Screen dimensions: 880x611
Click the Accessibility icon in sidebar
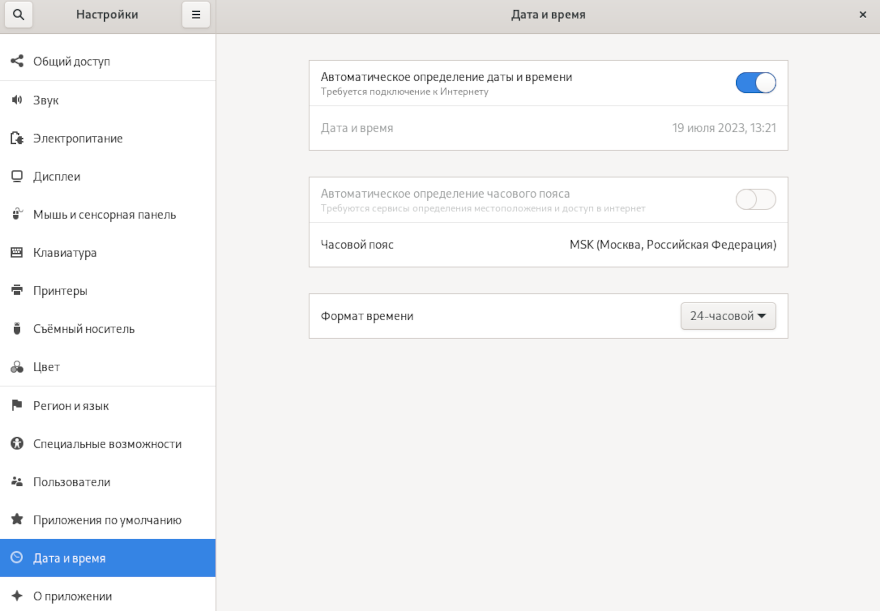click(17, 443)
